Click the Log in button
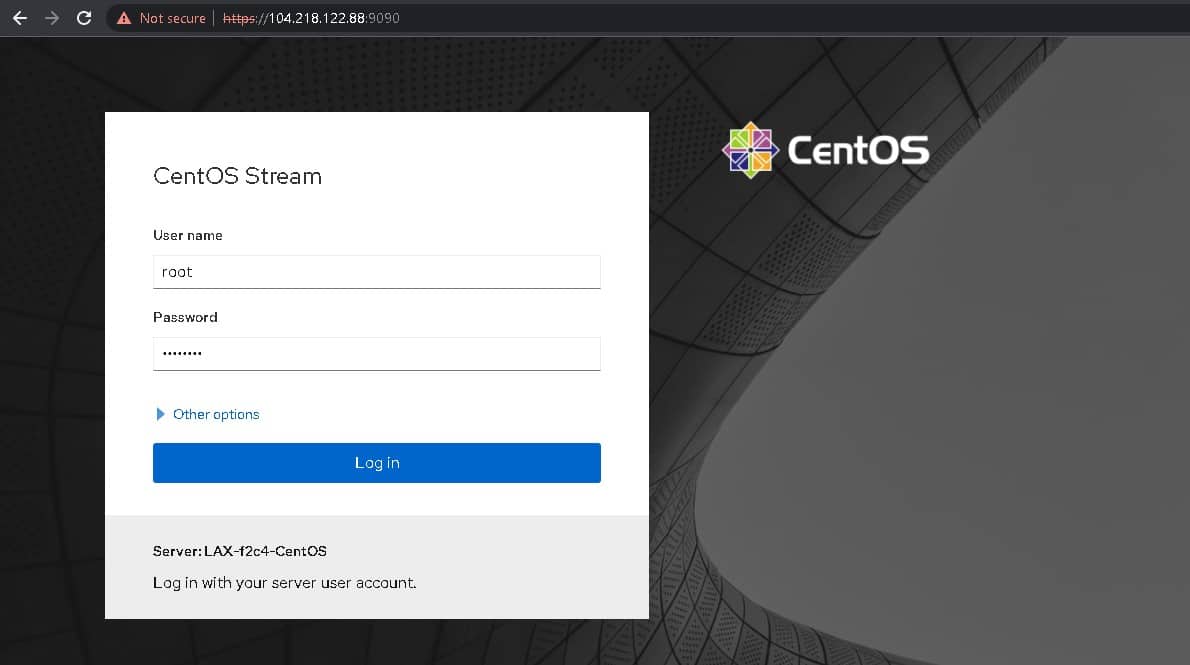The image size is (1190, 665). point(376,462)
